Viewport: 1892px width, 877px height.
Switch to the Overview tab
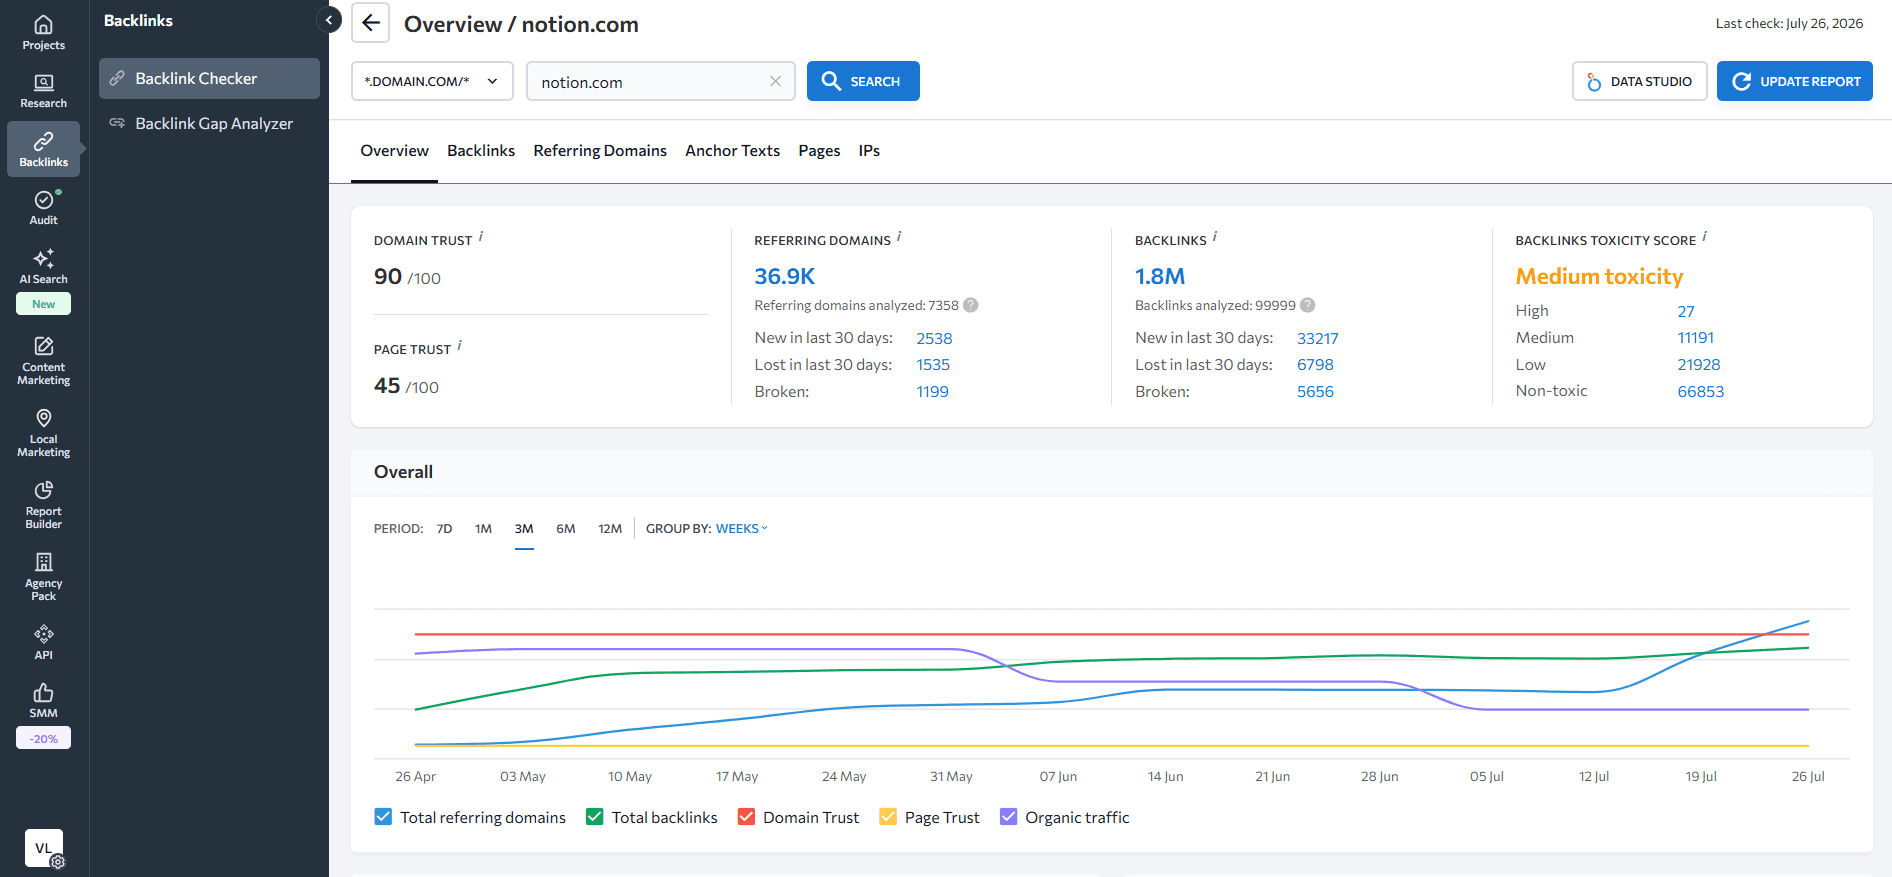click(394, 151)
